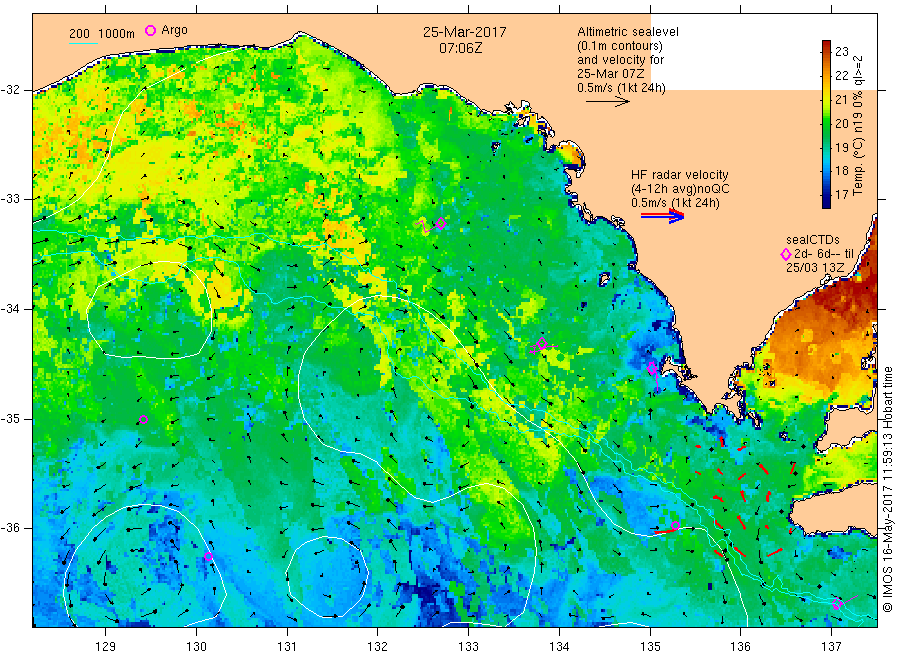Click latitude axis label -32
Image resolution: width=900 pixels, height=660 pixels.
pyautogui.click(x=10, y=90)
